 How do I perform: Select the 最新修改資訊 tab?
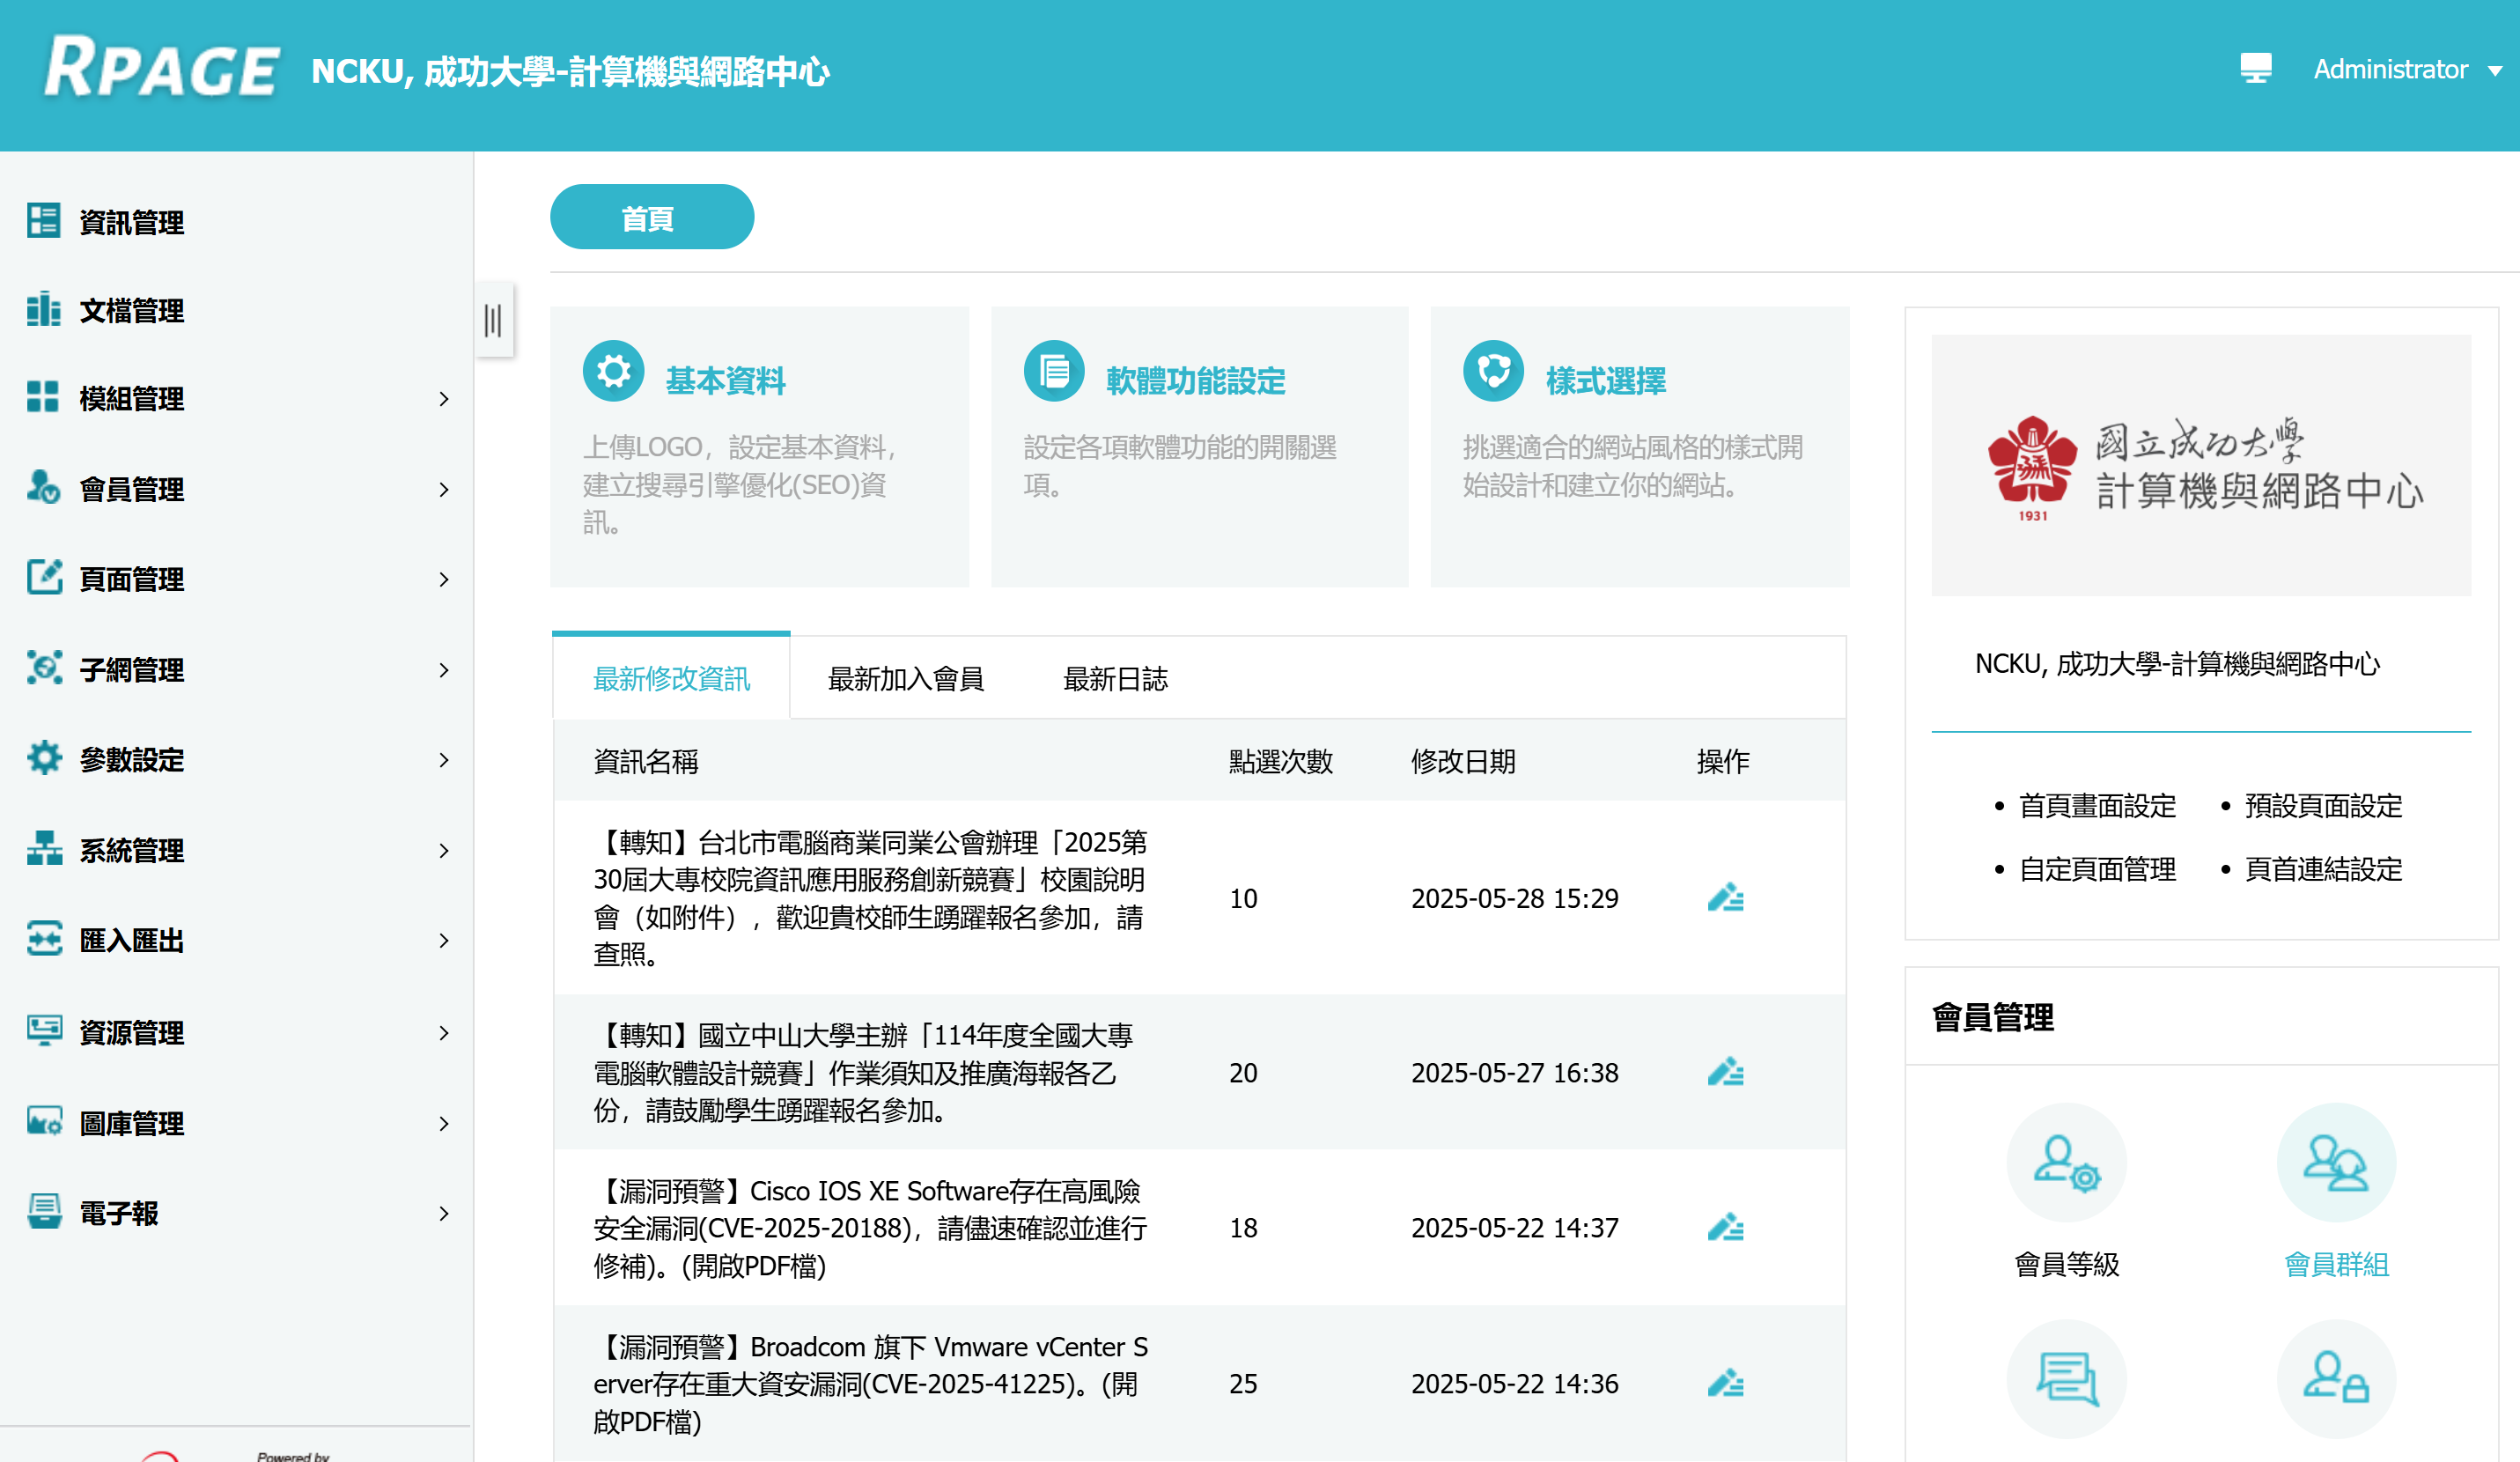[x=671, y=677]
